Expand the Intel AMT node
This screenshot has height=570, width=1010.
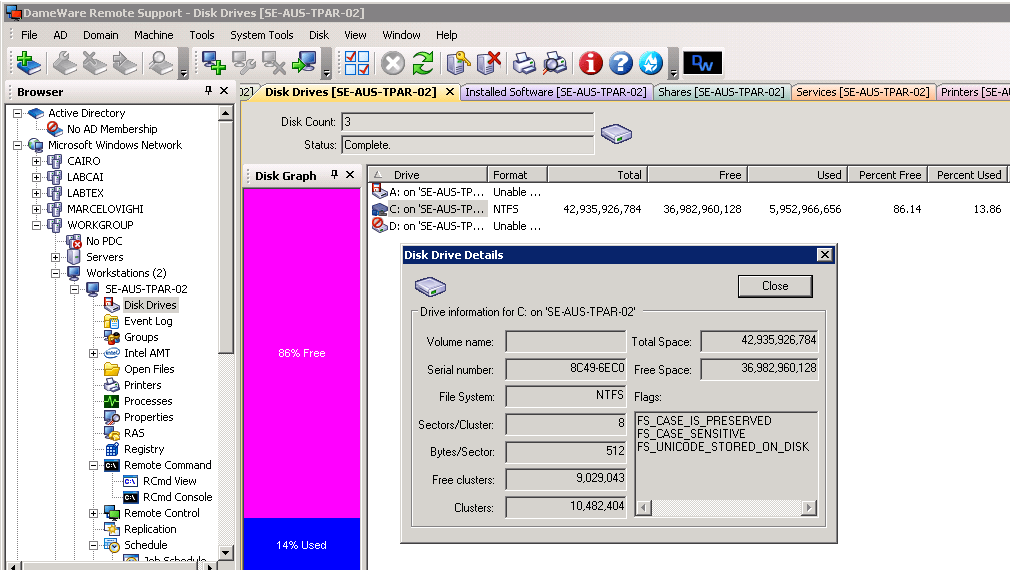tap(93, 353)
